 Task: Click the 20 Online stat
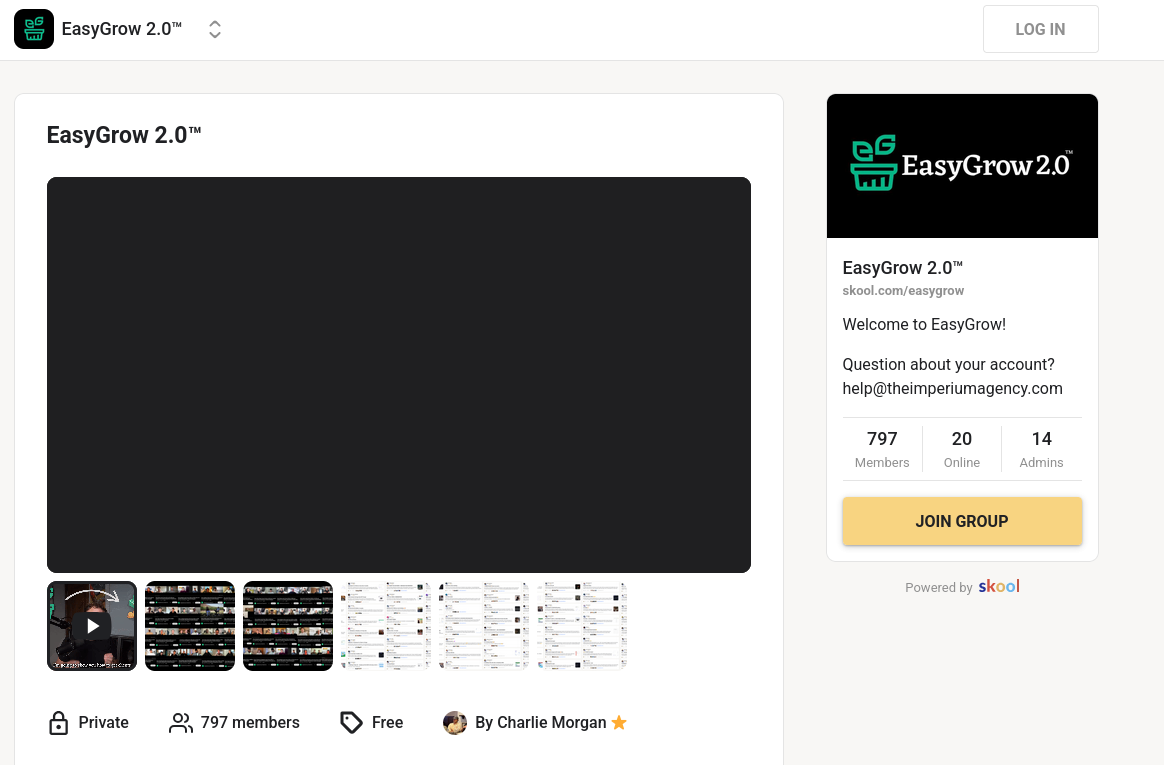(961, 449)
